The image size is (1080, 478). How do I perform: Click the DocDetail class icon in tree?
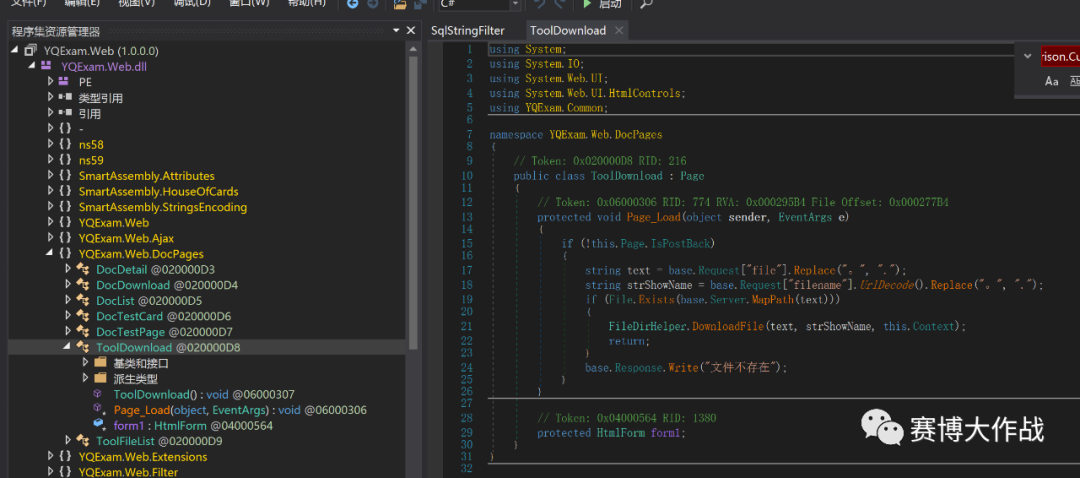pyautogui.click(x=84, y=270)
